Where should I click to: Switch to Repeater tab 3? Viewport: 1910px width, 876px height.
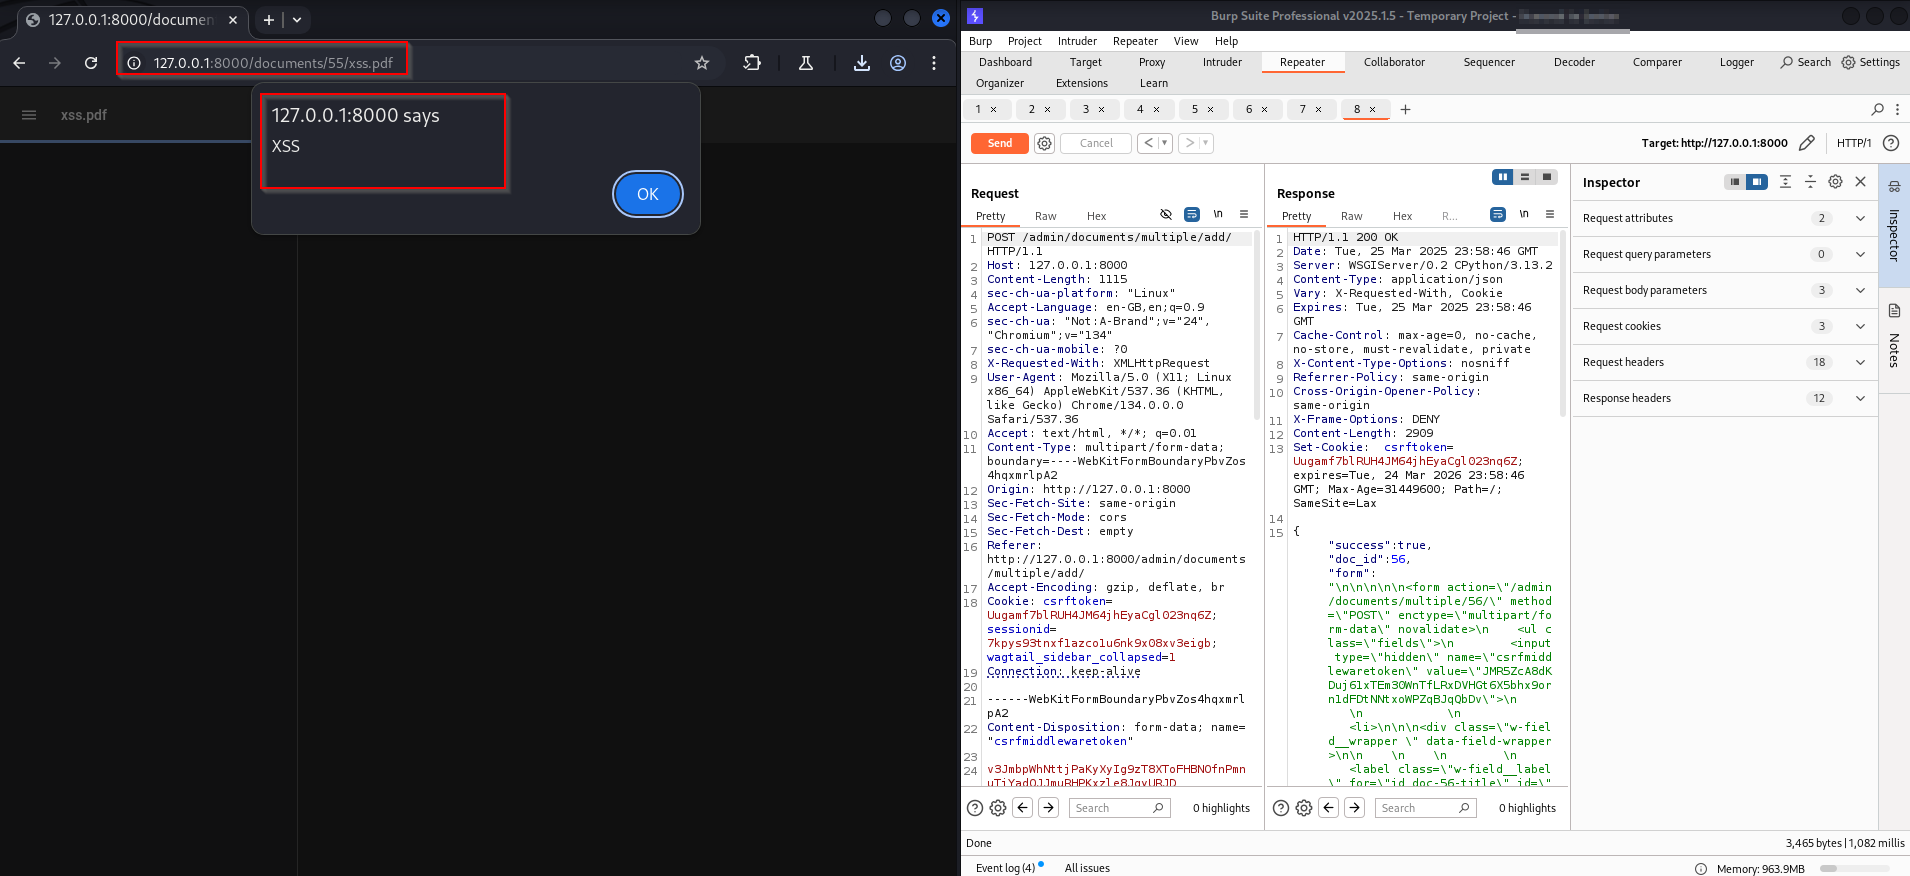click(1093, 109)
